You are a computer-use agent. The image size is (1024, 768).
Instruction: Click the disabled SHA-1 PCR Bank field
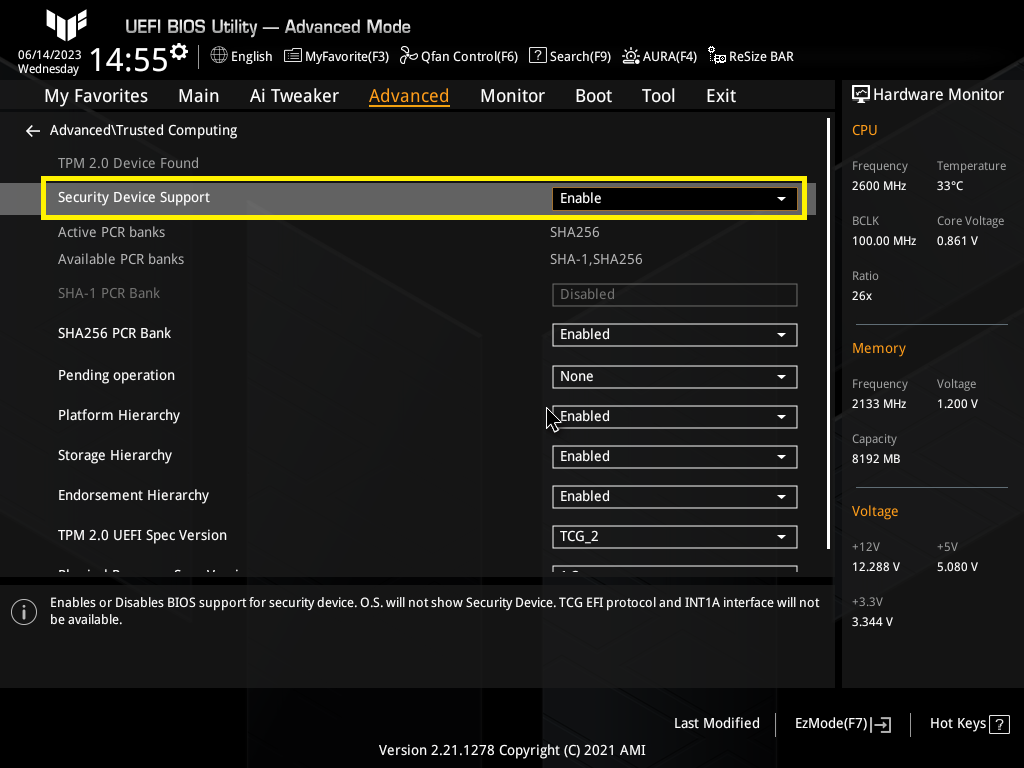675,295
